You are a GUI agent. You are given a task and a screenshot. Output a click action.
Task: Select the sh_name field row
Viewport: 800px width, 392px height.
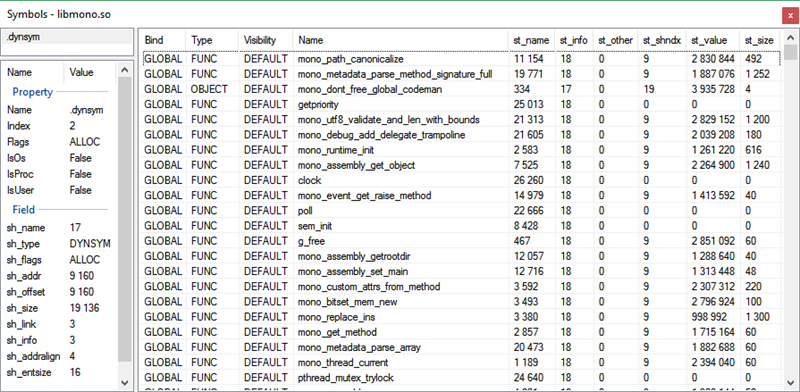(60, 228)
